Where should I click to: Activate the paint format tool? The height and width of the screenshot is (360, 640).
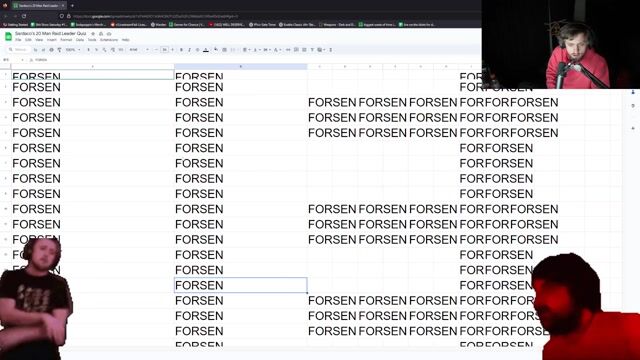point(59,50)
